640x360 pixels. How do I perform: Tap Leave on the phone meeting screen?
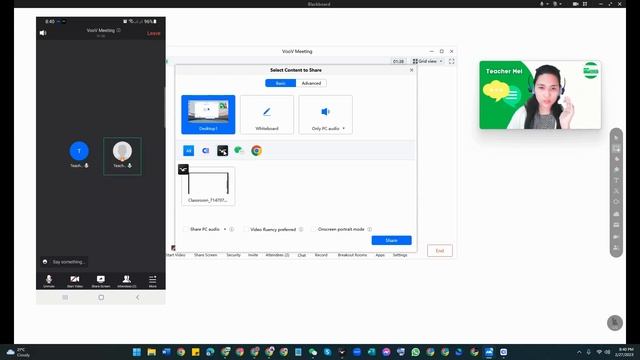tap(153, 33)
